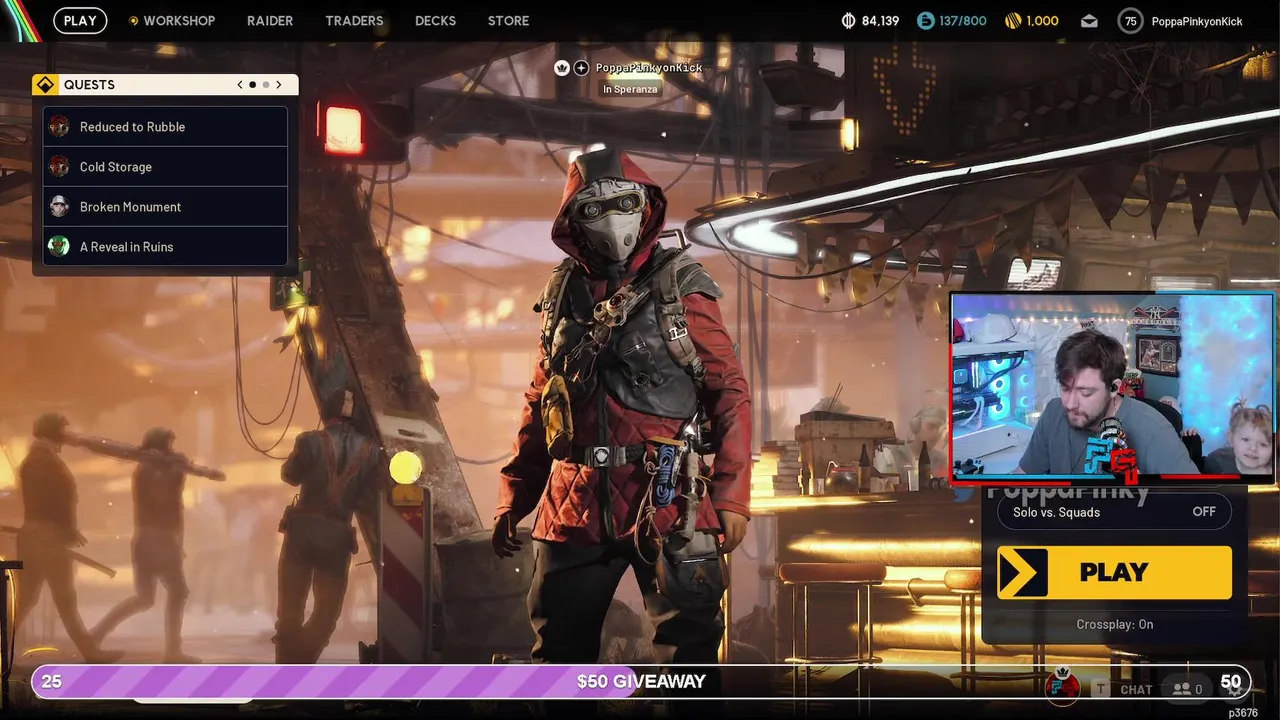
Task: Click the Crossplay: On label
Action: pos(1114,624)
